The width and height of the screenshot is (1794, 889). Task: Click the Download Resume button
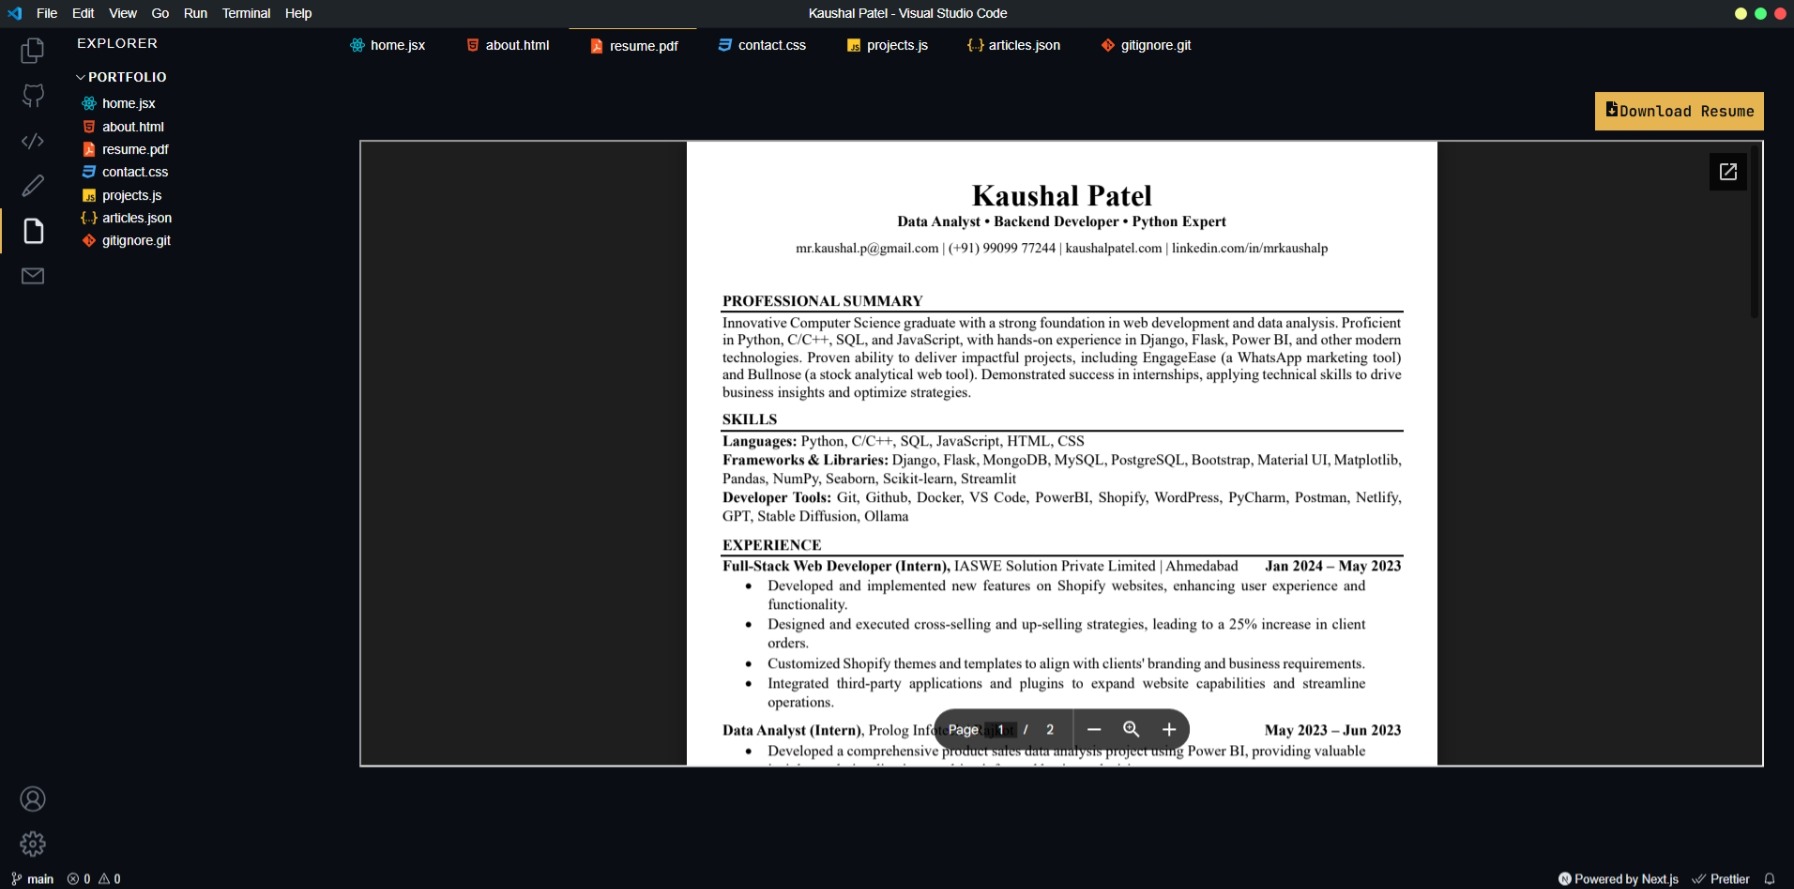(x=1679, y=111)
